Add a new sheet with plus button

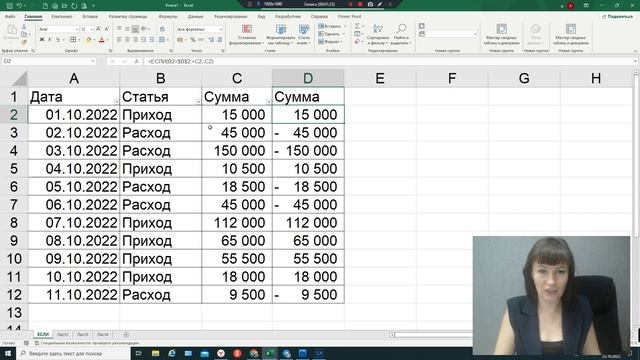pos(126,335)
